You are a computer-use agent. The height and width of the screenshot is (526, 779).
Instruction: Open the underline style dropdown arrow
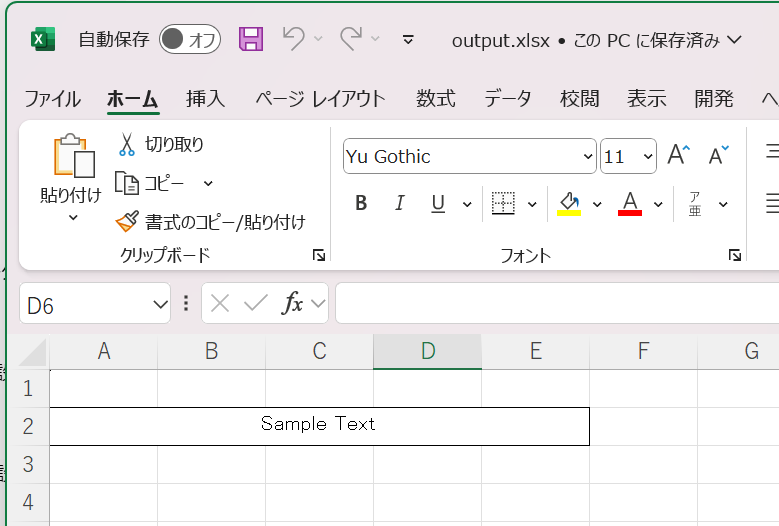(467, 204)
